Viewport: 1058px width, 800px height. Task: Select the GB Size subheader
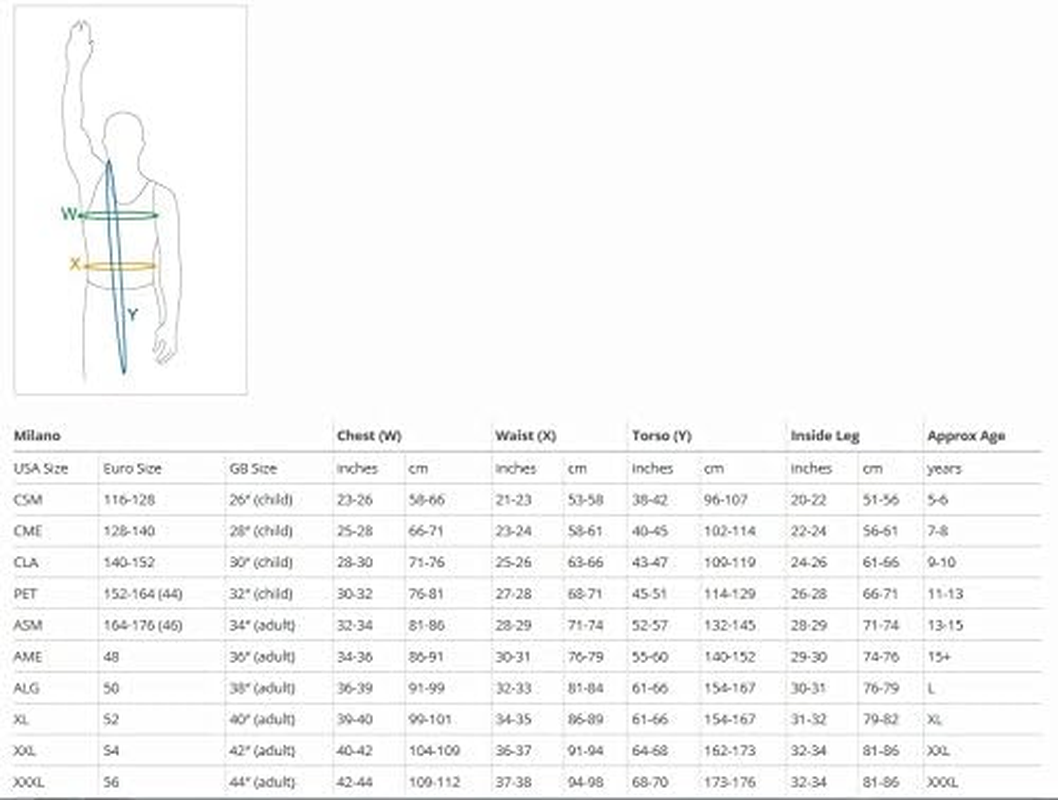pyautogui.click(x=252, y=468)
